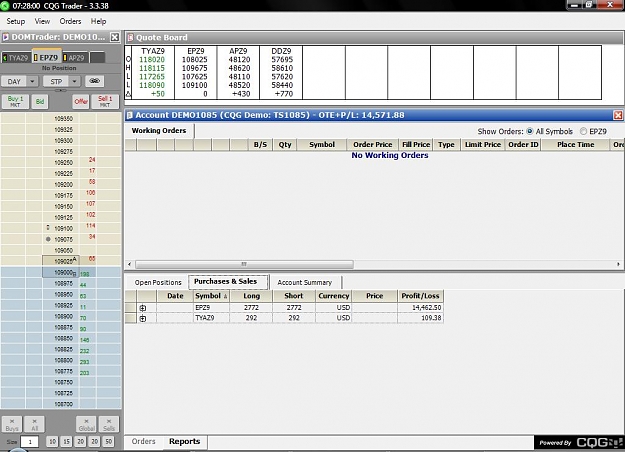Click the link icon next to STP
Viewport: 625px width, 452px height.
(x=94, y=81)
